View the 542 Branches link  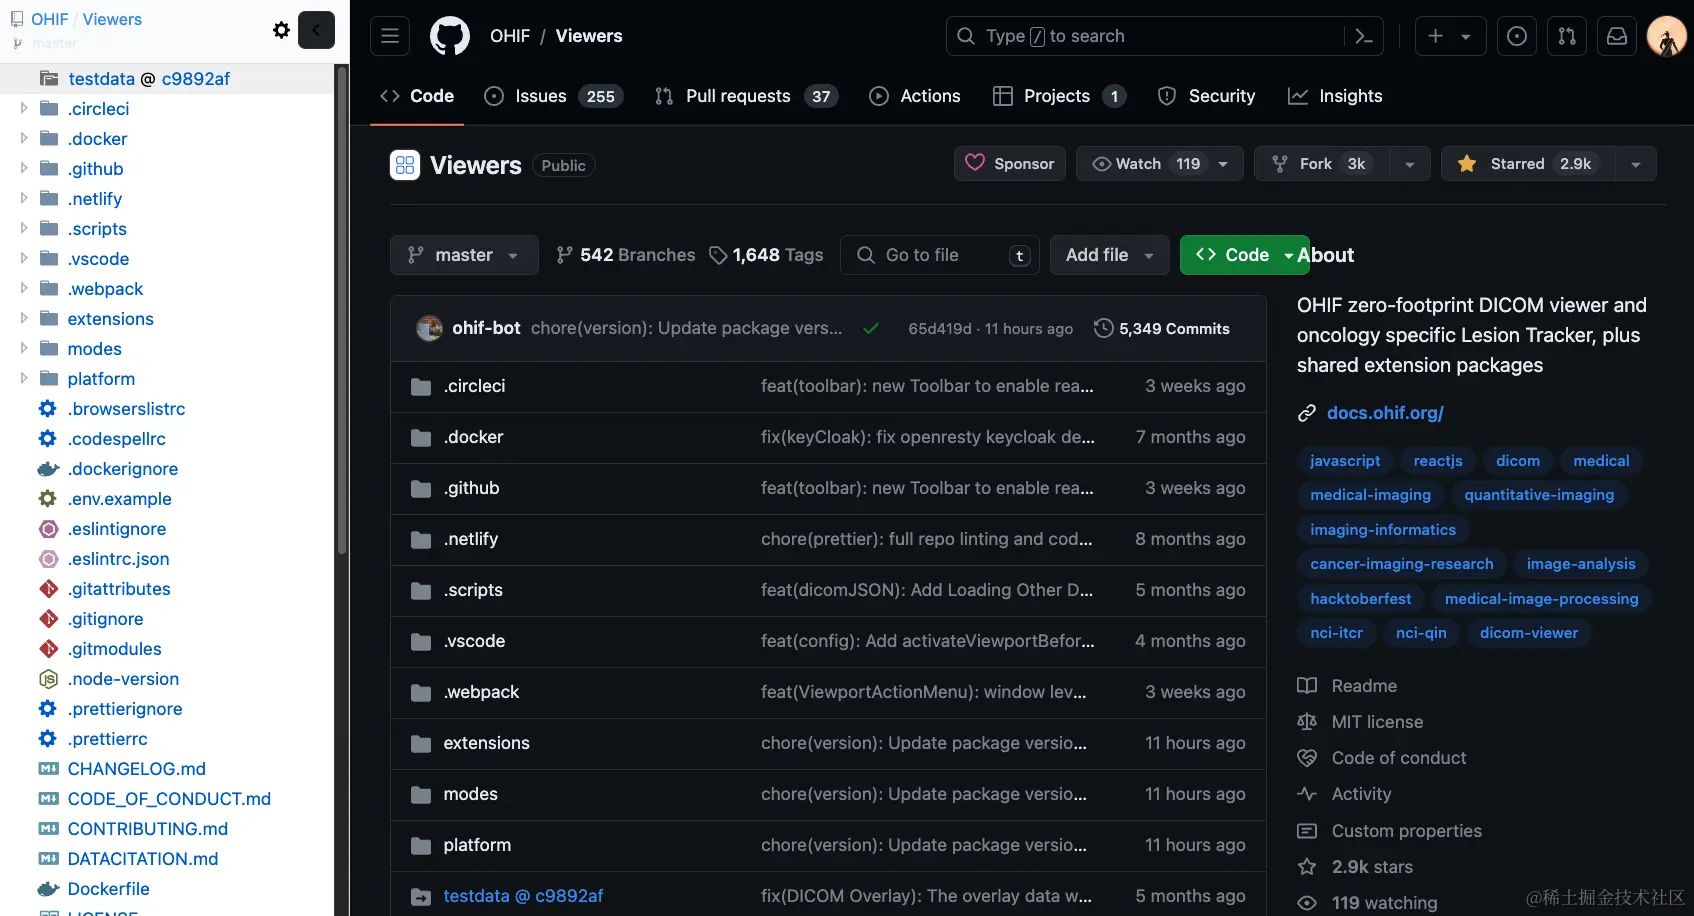(626, 255)
